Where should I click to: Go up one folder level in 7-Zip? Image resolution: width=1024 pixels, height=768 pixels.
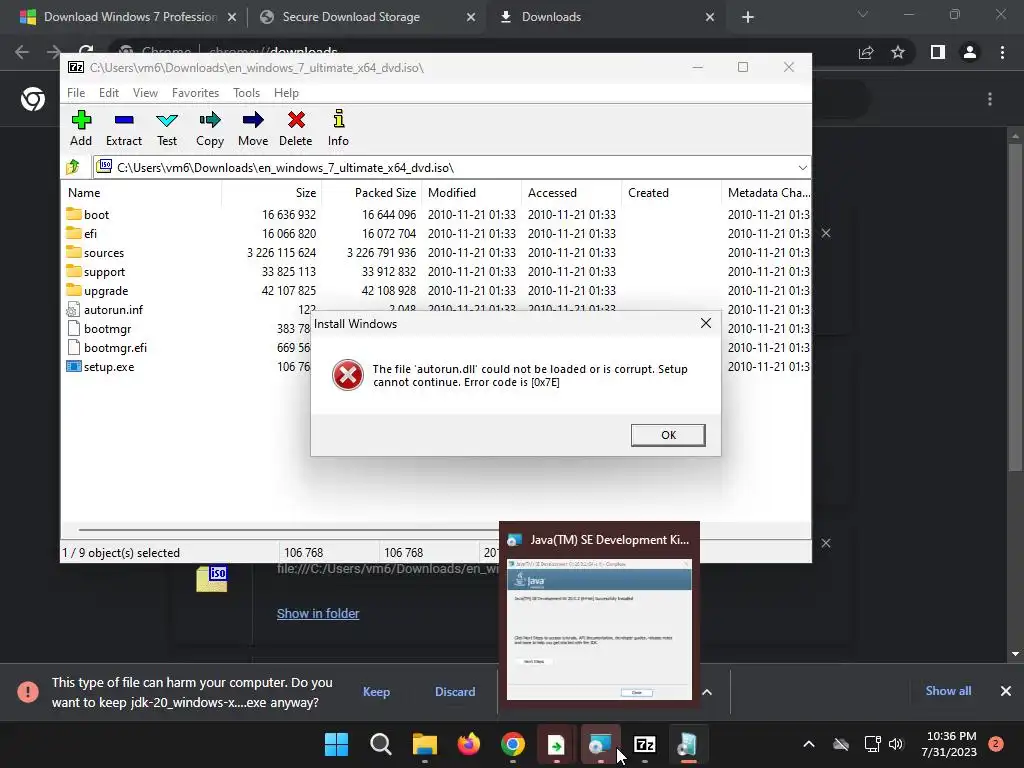(73, 167)
